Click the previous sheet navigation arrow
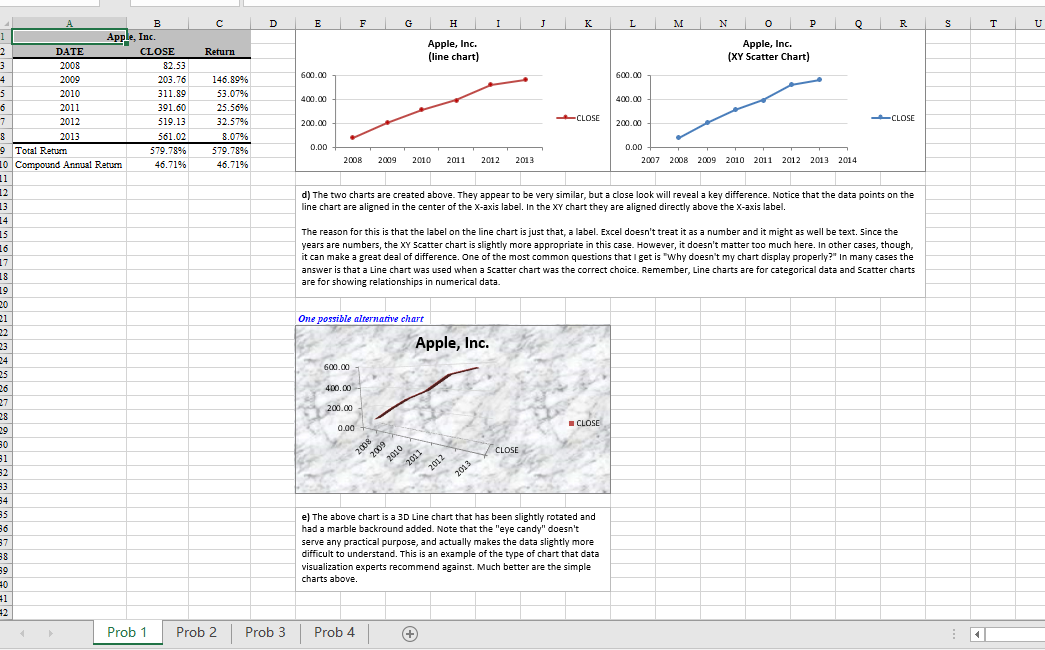This screenshot has width=1045, height=650. (23, 633)
